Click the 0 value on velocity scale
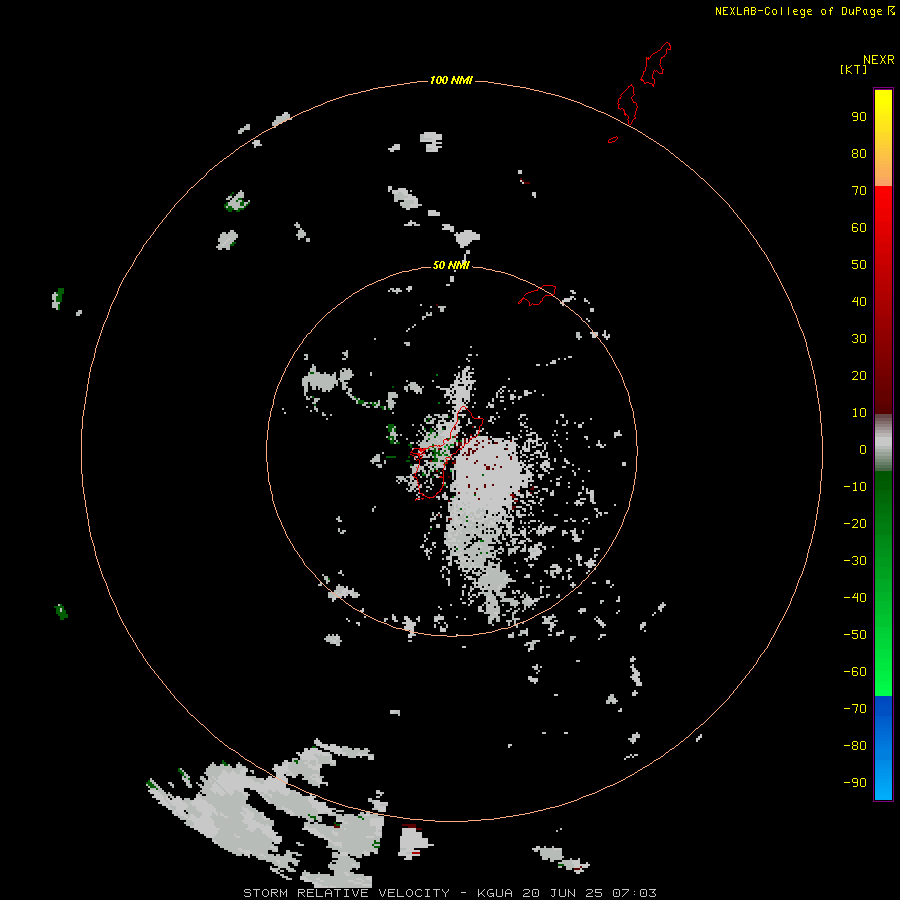The image size is (900, 900). pyautogui.click(x=863, y=450)
